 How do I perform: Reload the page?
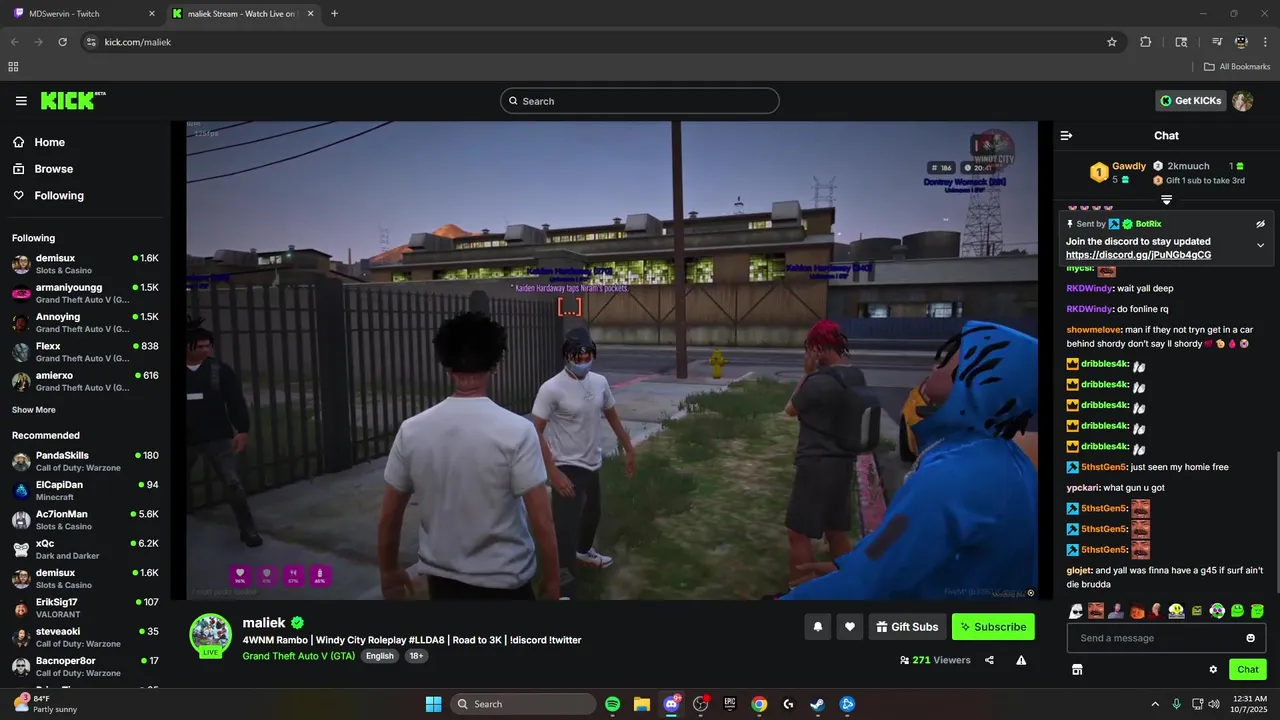62,42
